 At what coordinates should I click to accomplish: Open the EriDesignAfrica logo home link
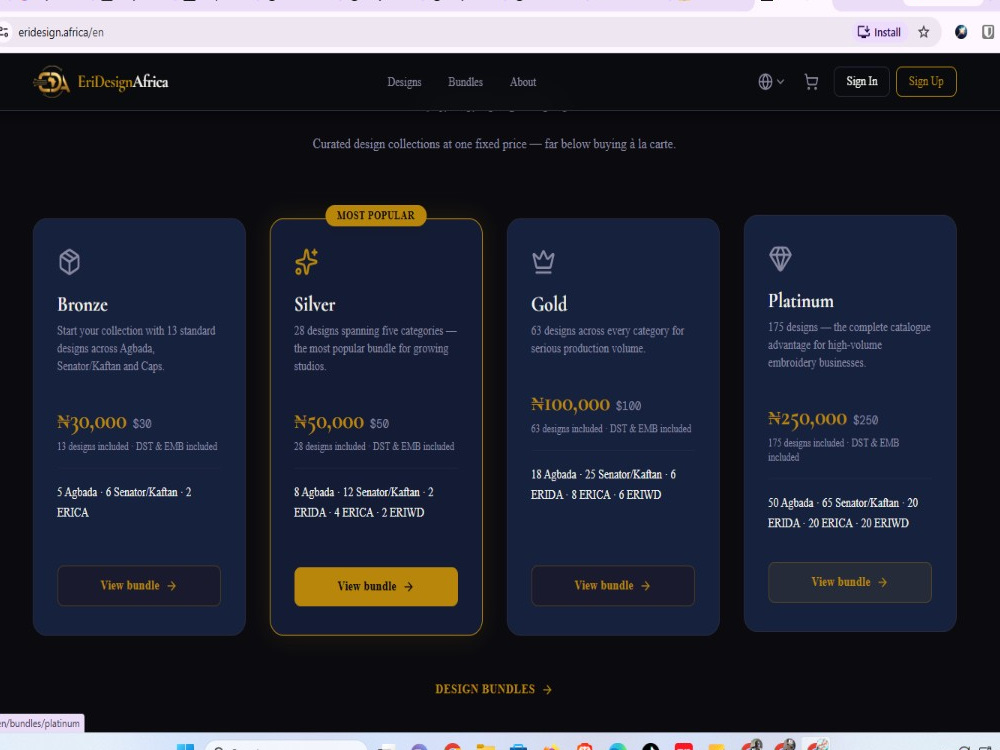(101, 82)
